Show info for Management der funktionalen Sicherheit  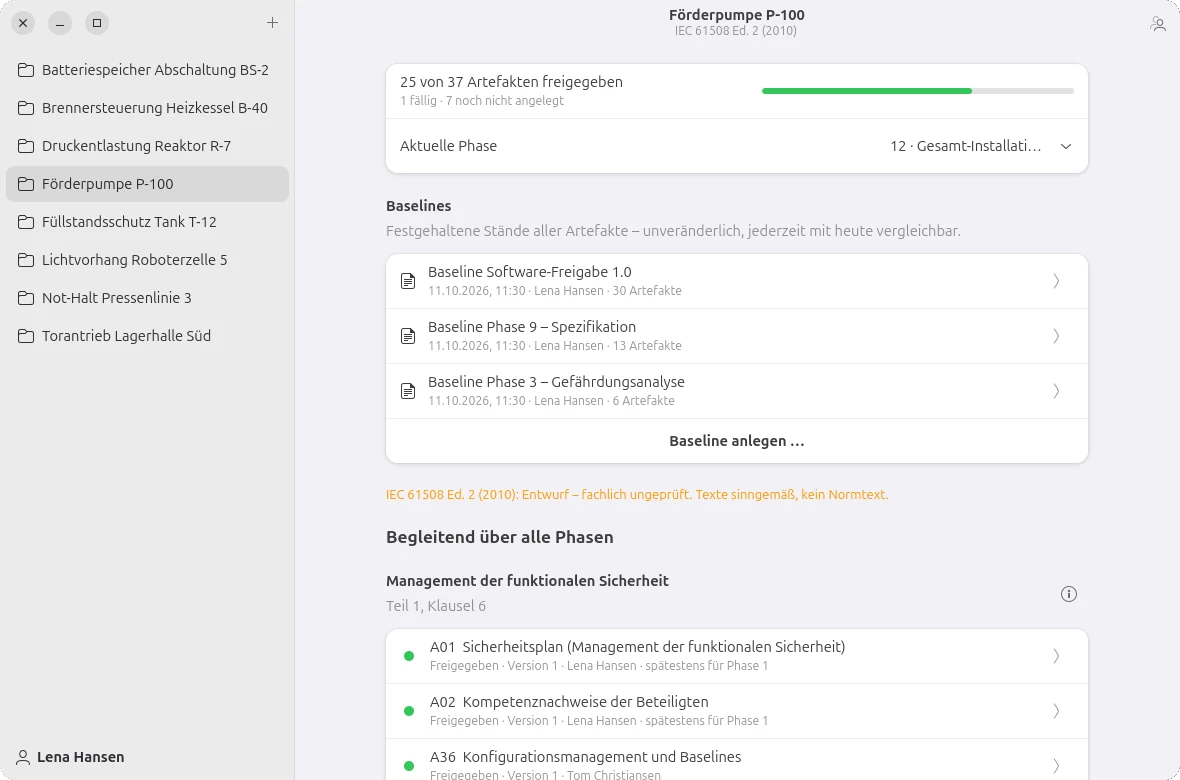pos(1069,594)
